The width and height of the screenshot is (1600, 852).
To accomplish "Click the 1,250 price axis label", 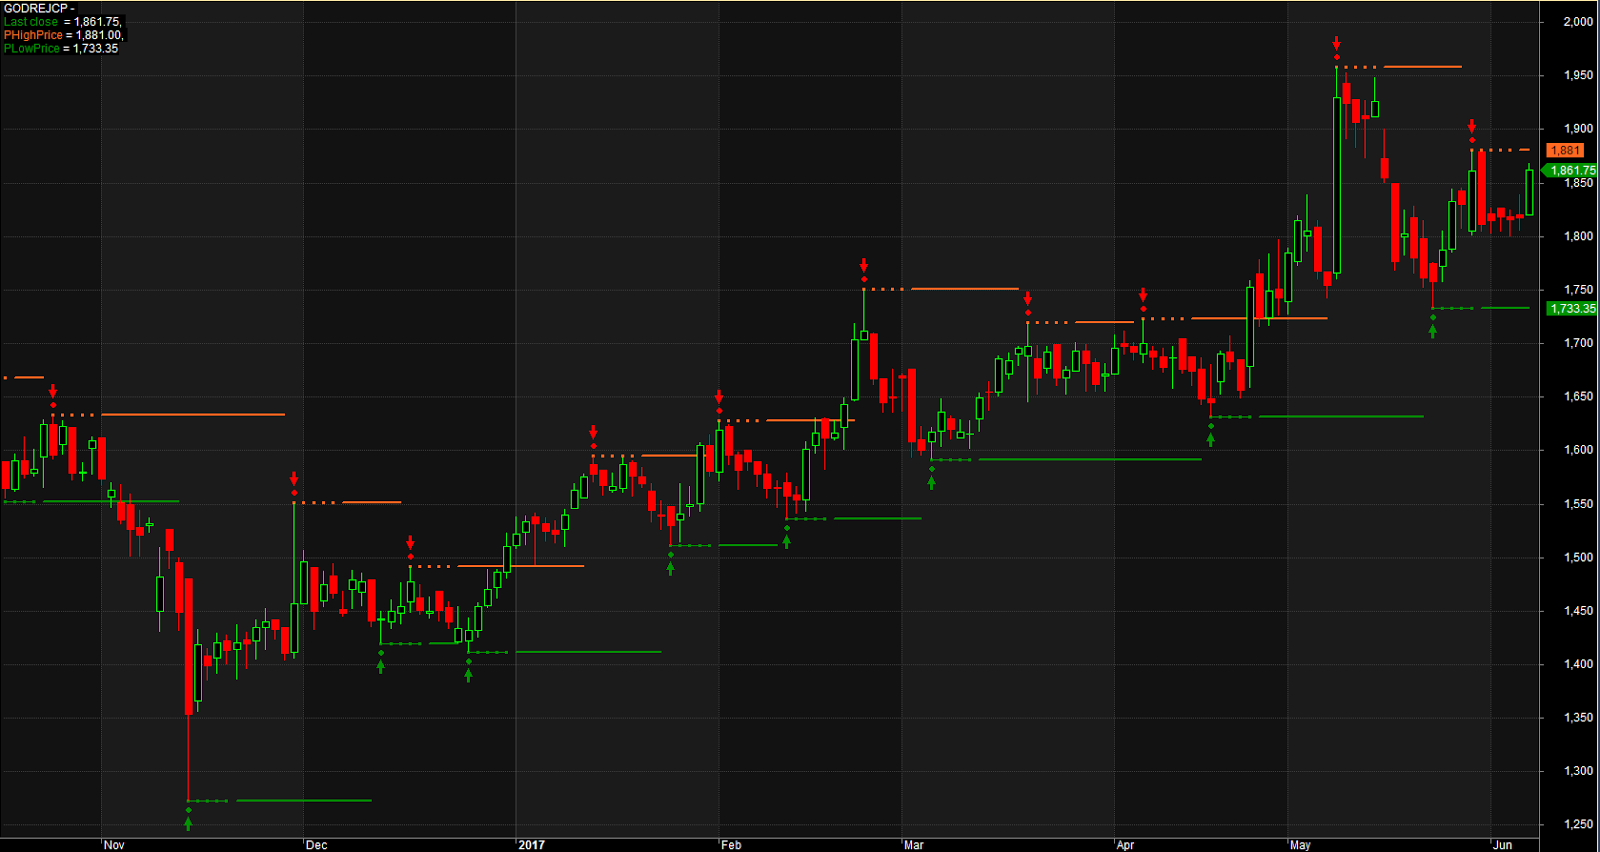I will (x=1578, y=825).
